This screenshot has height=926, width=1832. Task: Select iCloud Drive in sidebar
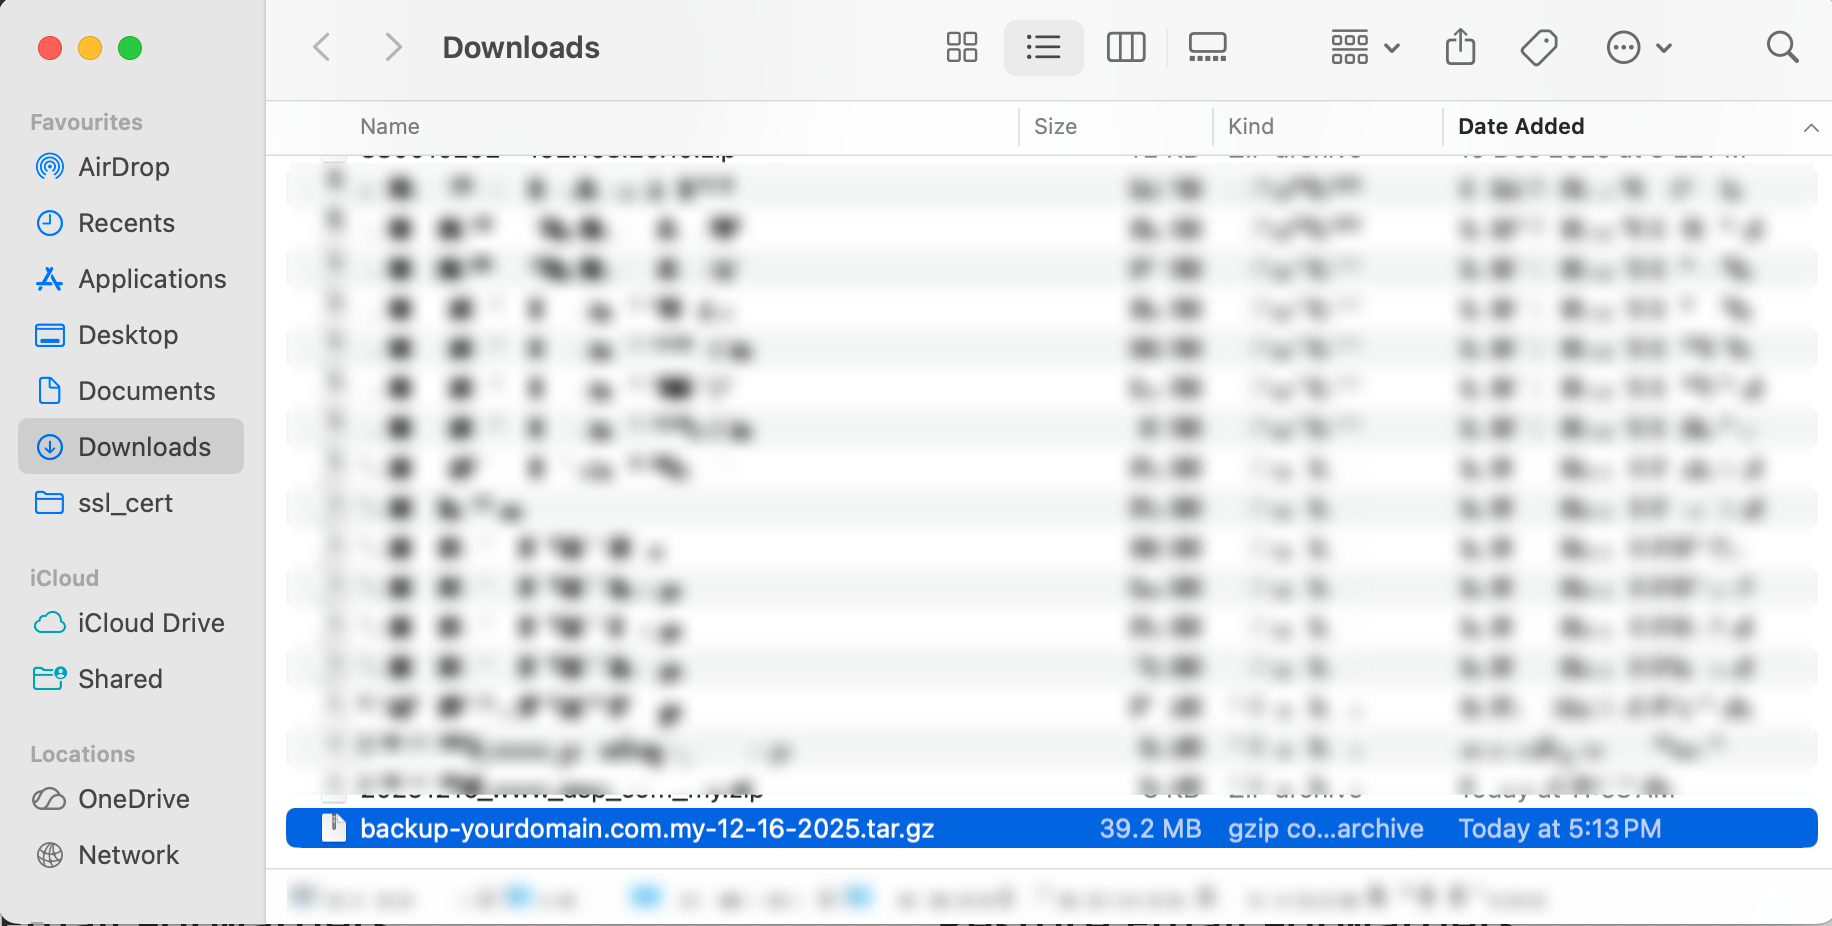tap(151, 623)
